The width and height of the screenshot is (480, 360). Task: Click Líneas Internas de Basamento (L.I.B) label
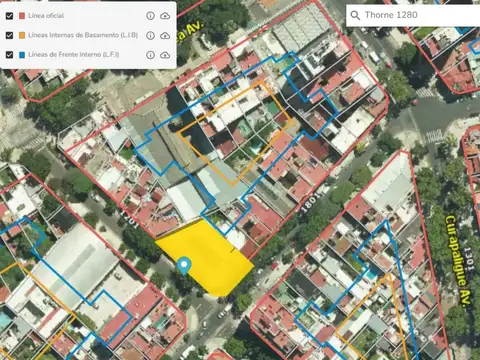pyautogui.click(x=83, y=35)
